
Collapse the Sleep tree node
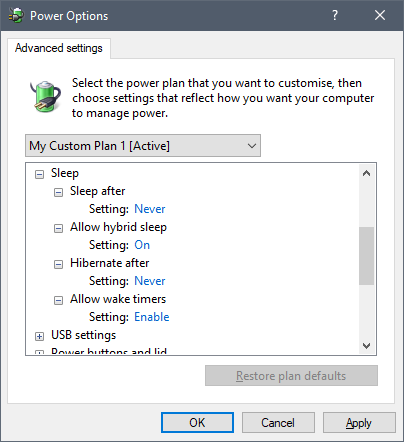coord(39,174)
